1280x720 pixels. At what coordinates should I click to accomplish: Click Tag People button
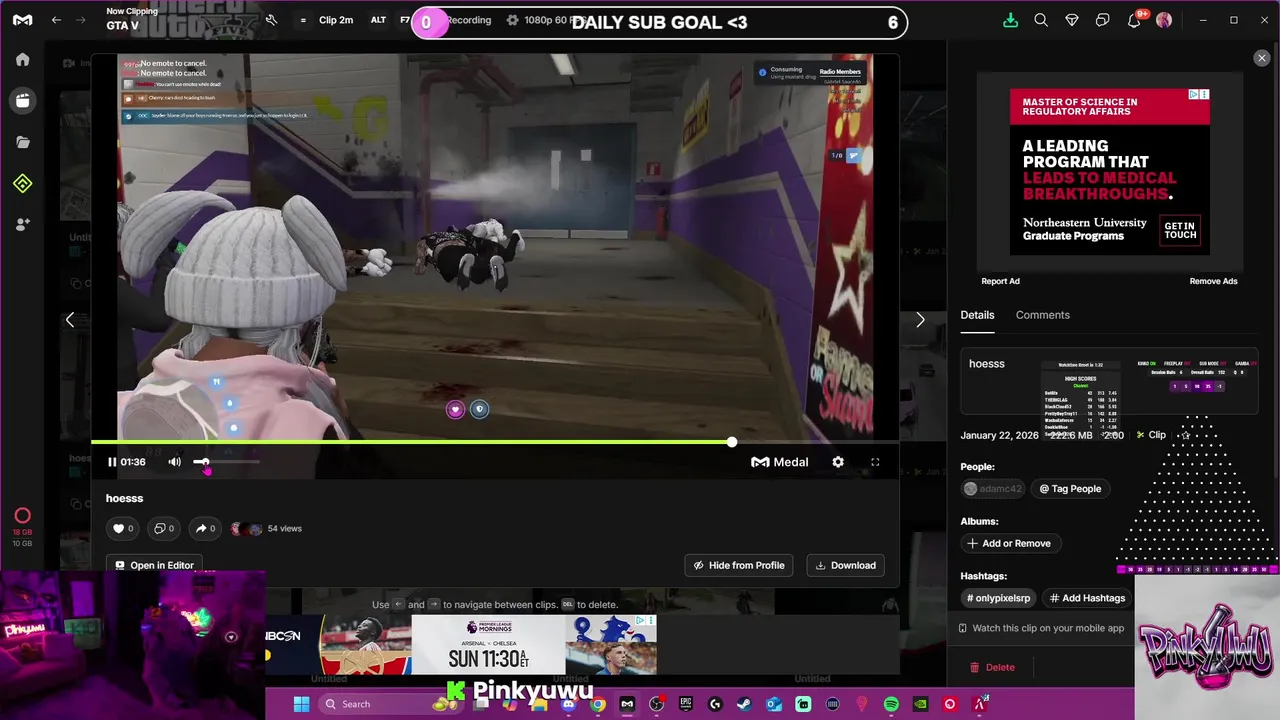(1070, 489)
